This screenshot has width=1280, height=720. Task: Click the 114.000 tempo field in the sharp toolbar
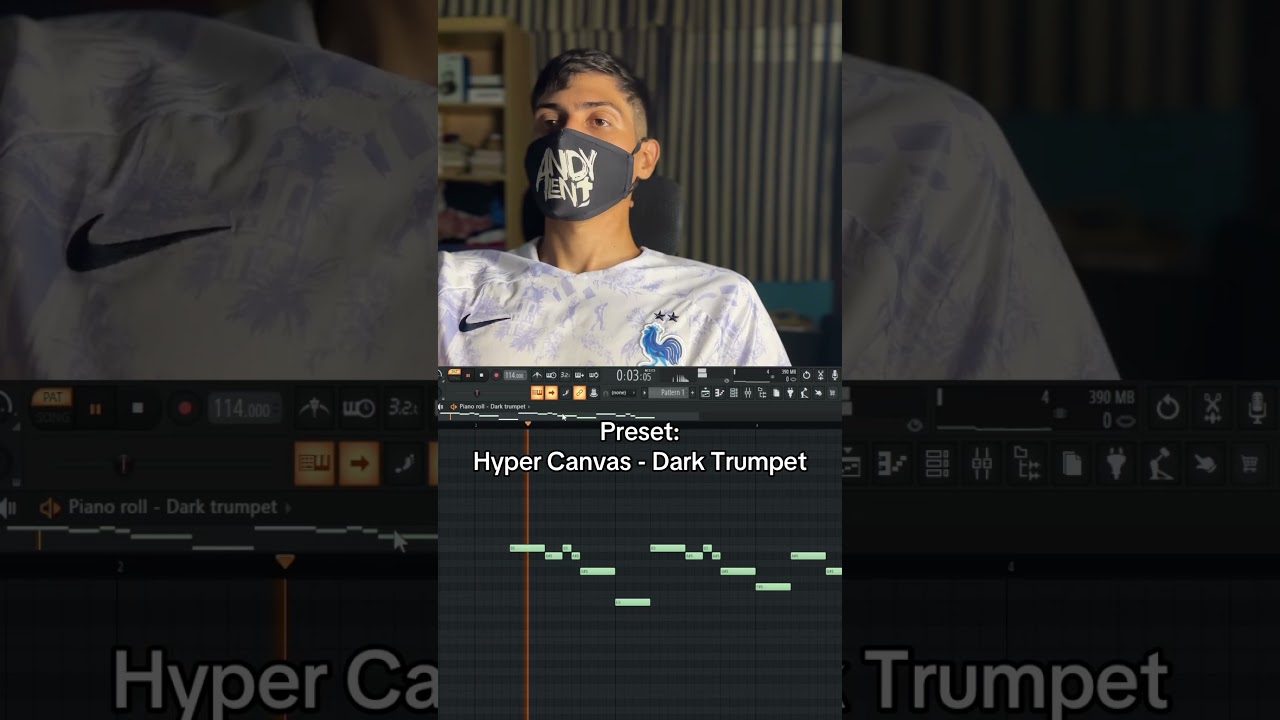(x=515, y=375)
